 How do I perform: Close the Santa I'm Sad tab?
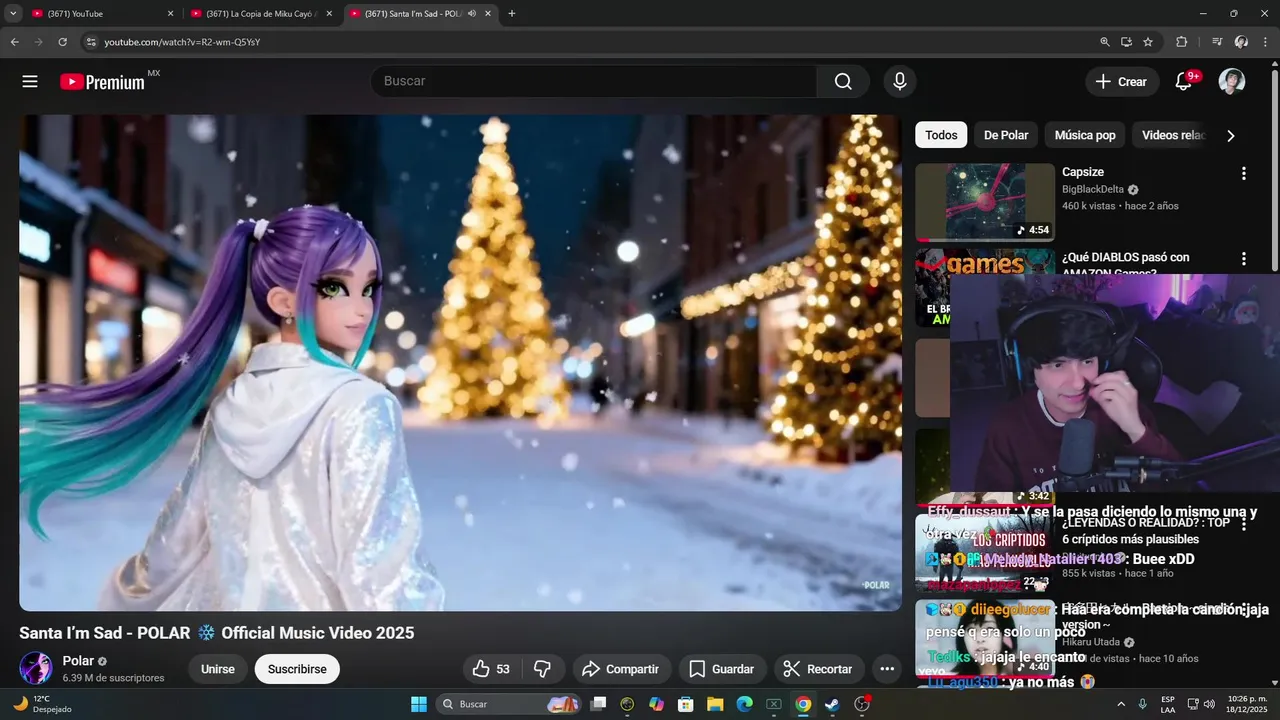click(488, 14)
